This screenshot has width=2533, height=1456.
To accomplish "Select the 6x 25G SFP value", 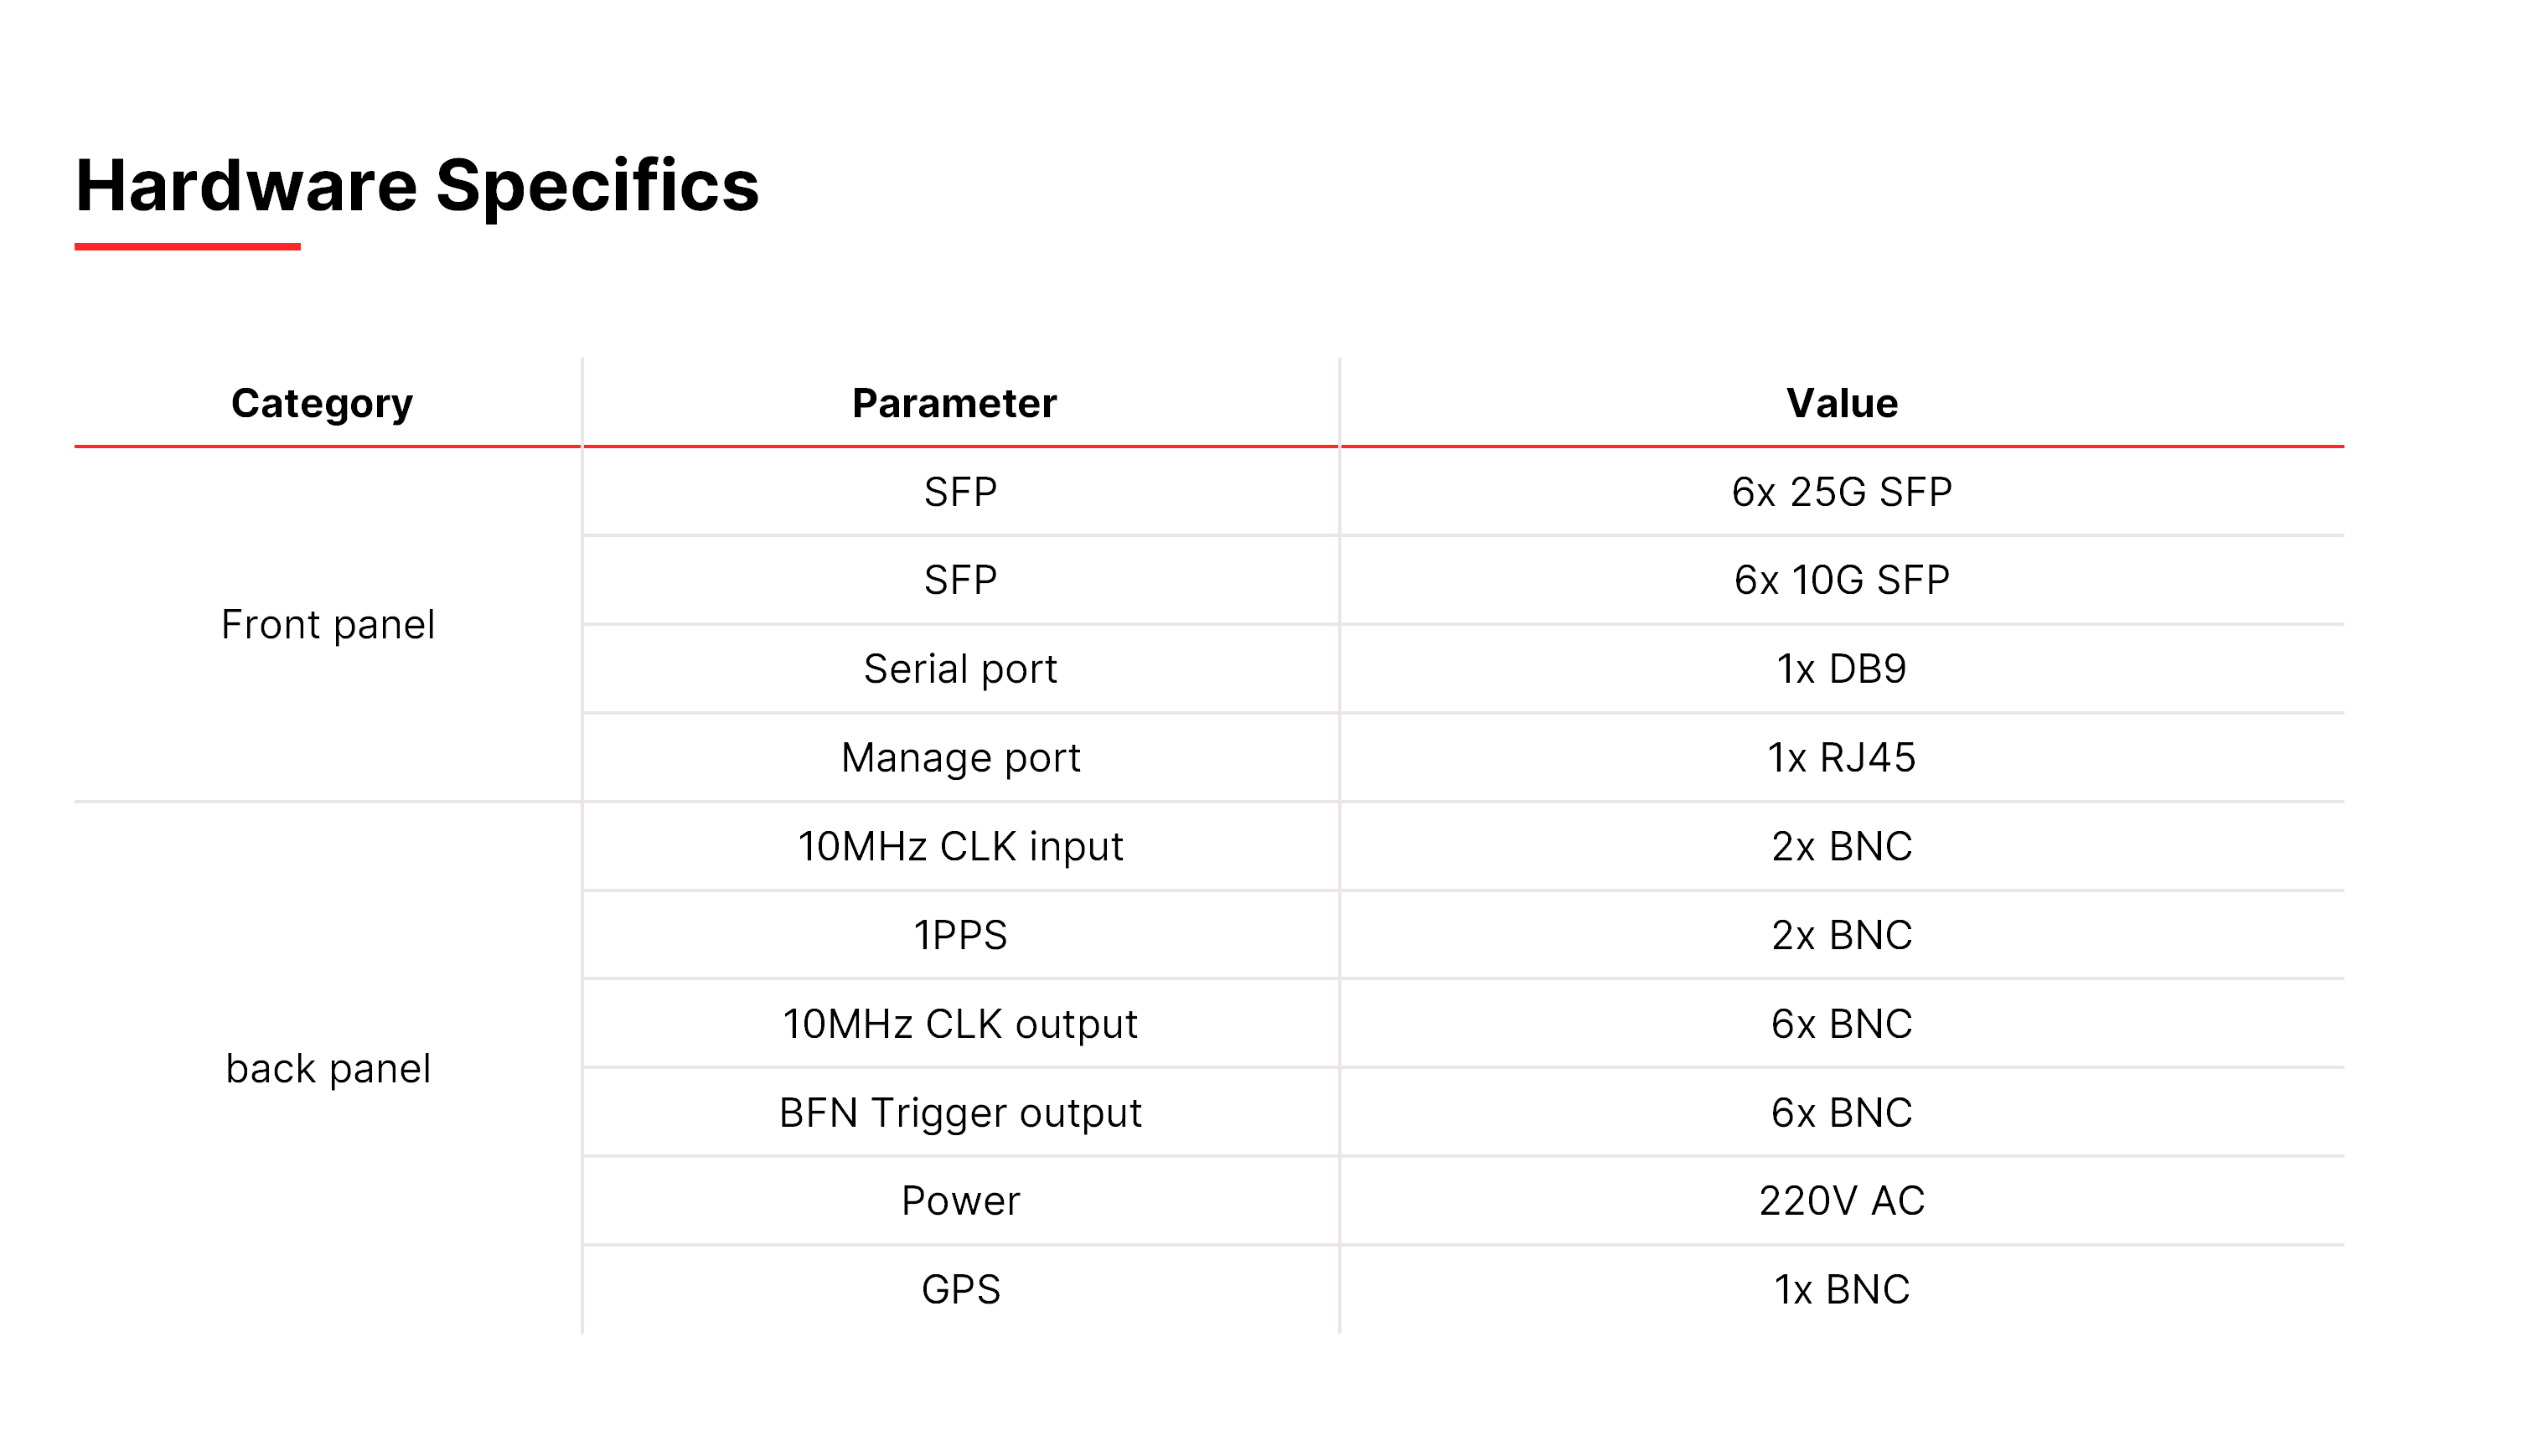I will (1842, 492).
